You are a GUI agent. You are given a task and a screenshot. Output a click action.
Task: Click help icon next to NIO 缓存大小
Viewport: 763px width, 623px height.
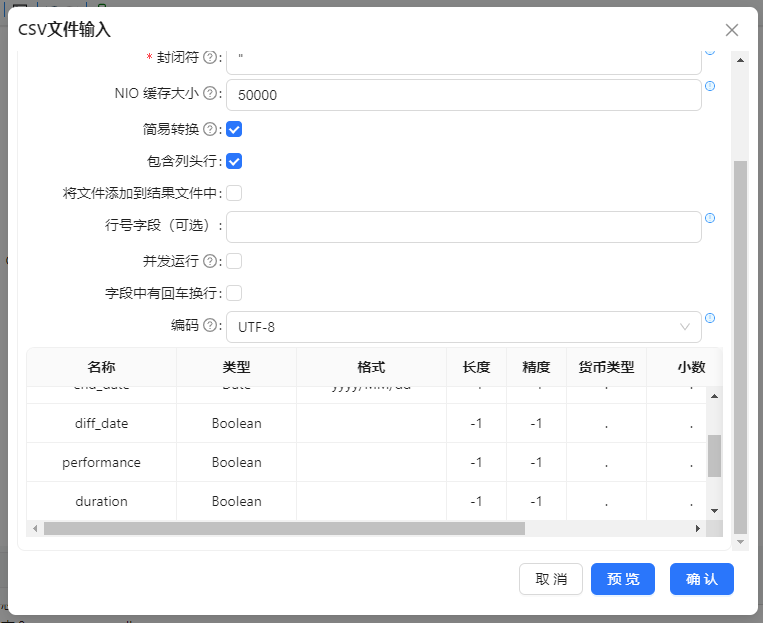coord(210,93)
